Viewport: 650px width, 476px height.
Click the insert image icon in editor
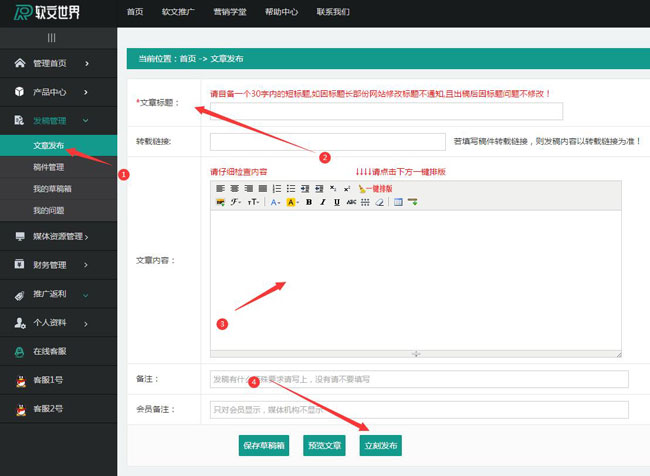tap(220, 202)
